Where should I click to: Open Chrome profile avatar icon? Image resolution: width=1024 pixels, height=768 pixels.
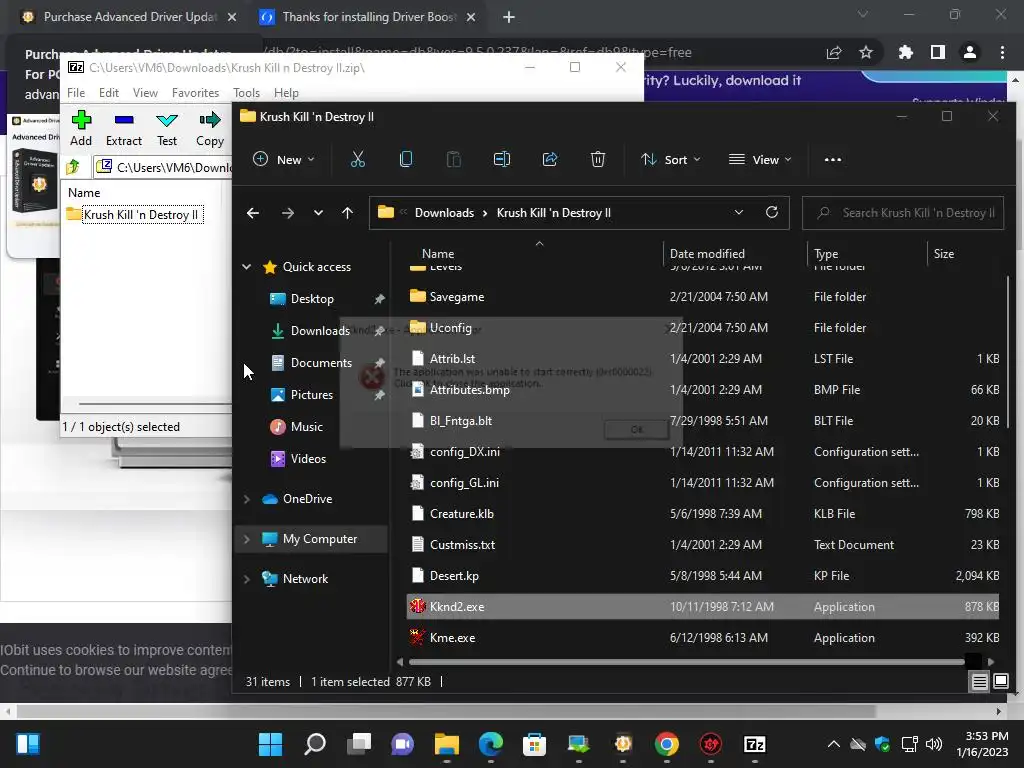[x=970, y=52]
